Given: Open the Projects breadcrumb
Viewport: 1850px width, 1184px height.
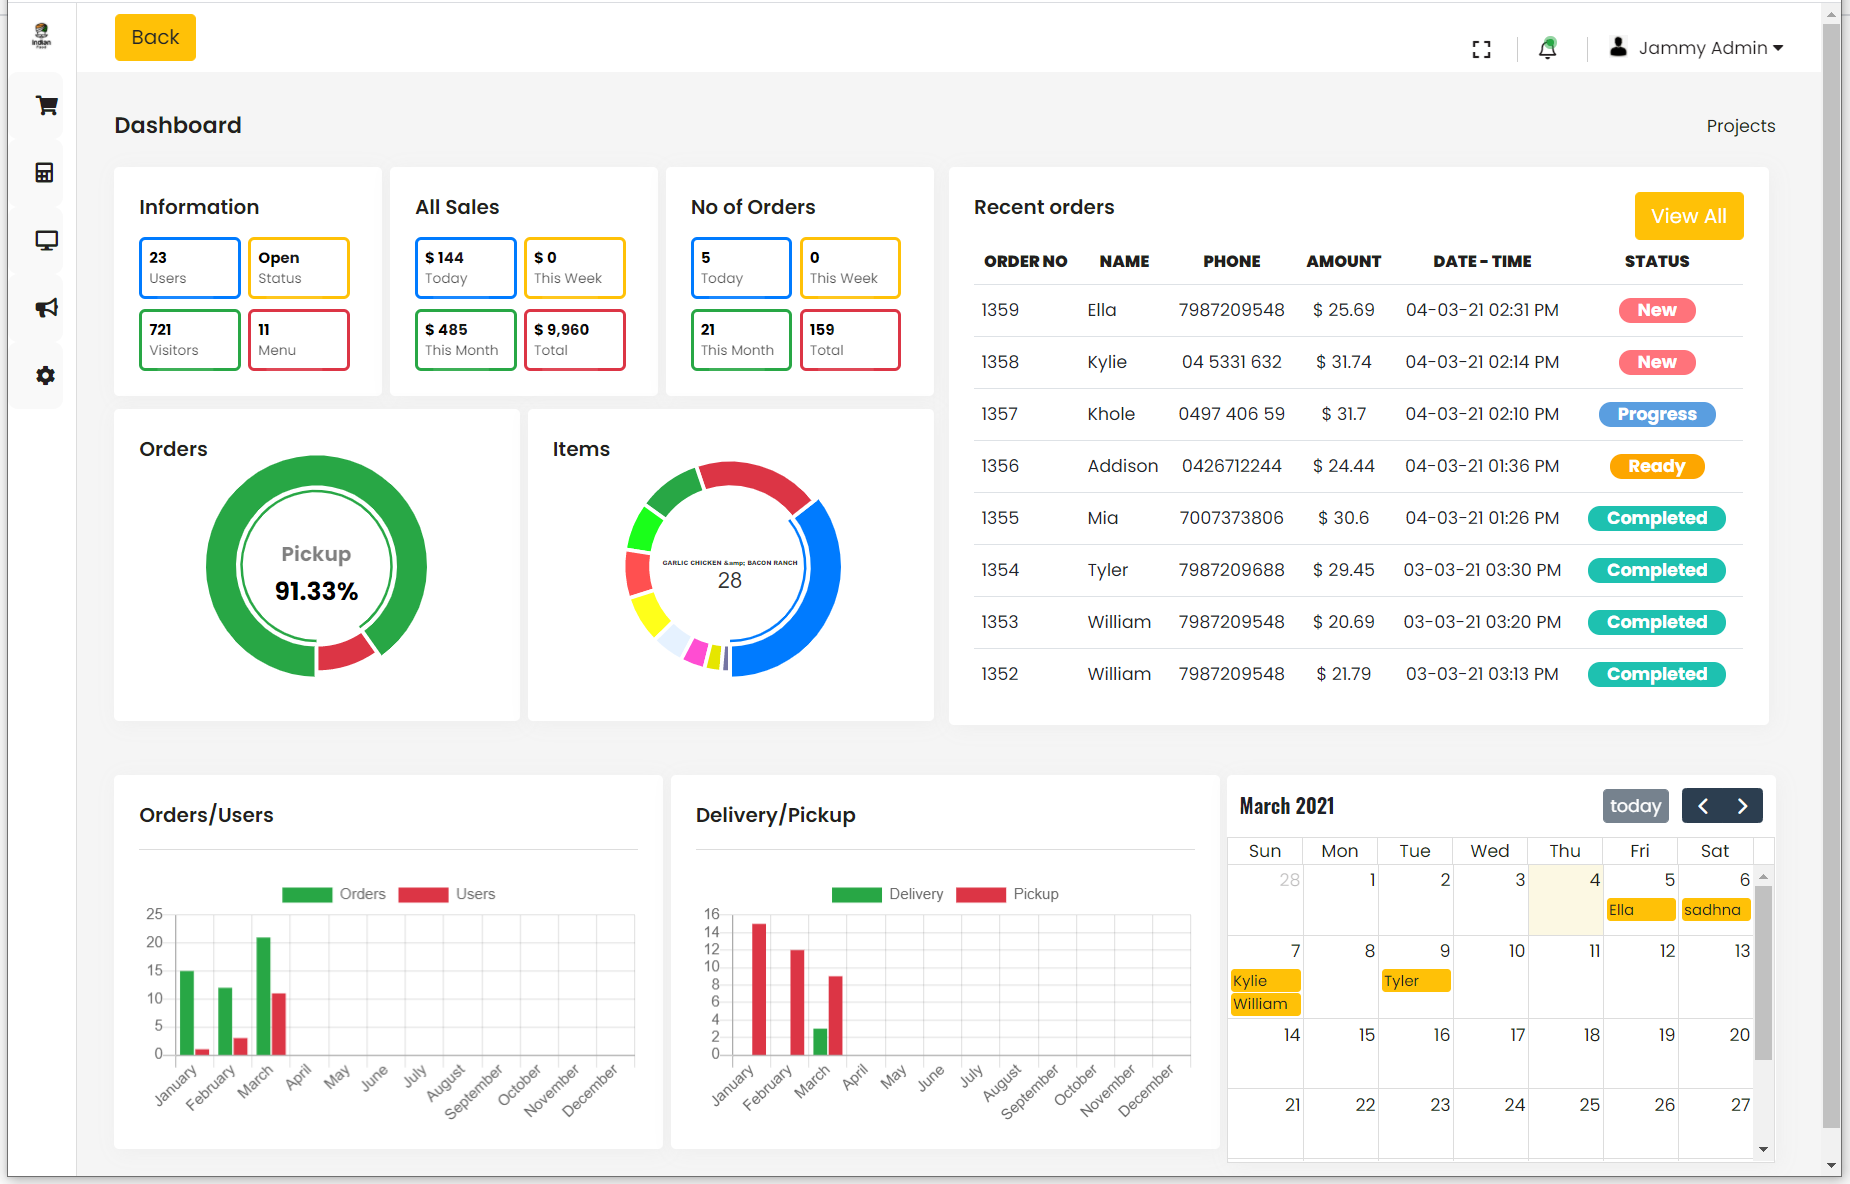Looking at the screenshot, I should click(x=1740, y=125).
